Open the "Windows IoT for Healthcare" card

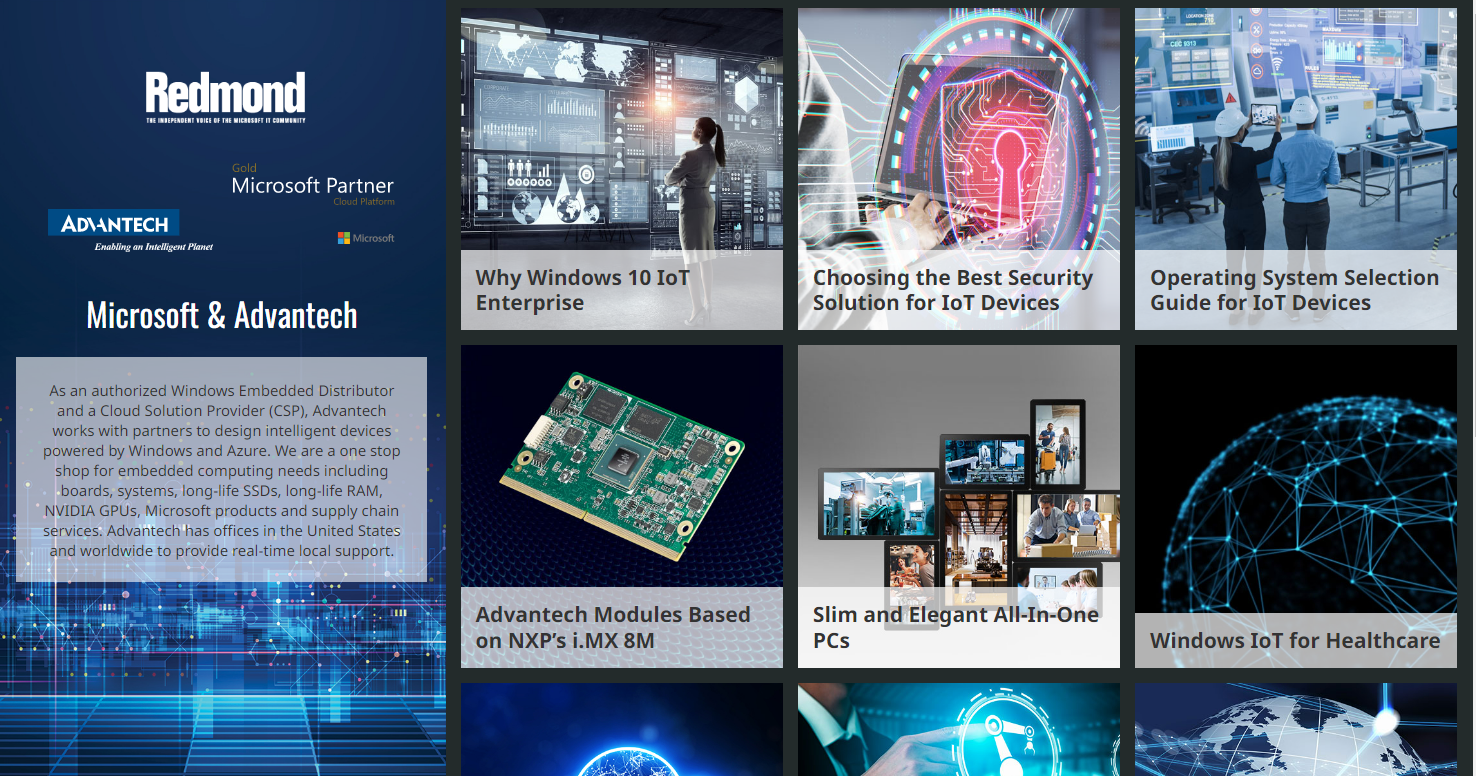tap(1296, 507)
